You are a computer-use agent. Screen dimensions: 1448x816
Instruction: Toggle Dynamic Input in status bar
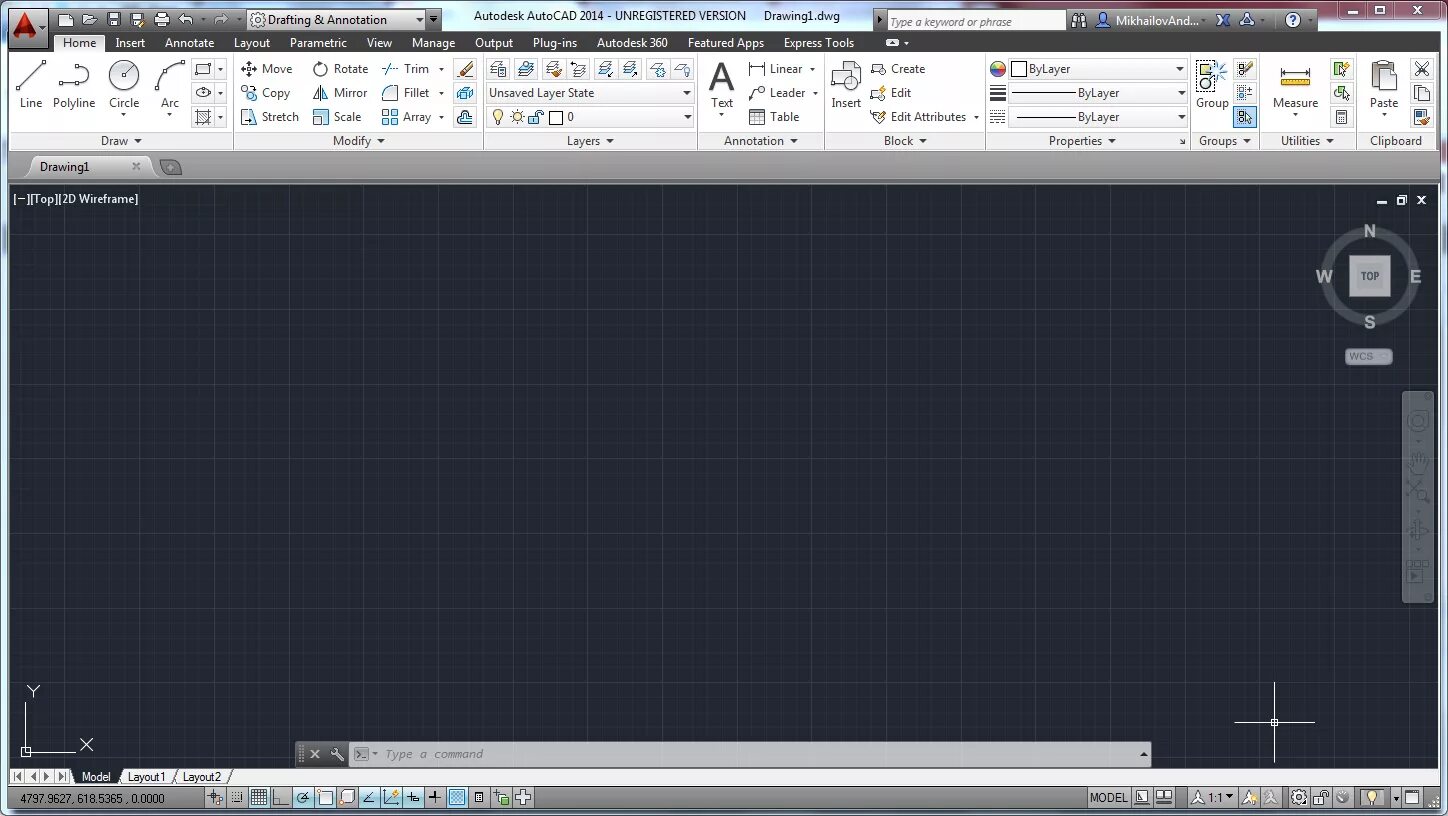point(413,798)
